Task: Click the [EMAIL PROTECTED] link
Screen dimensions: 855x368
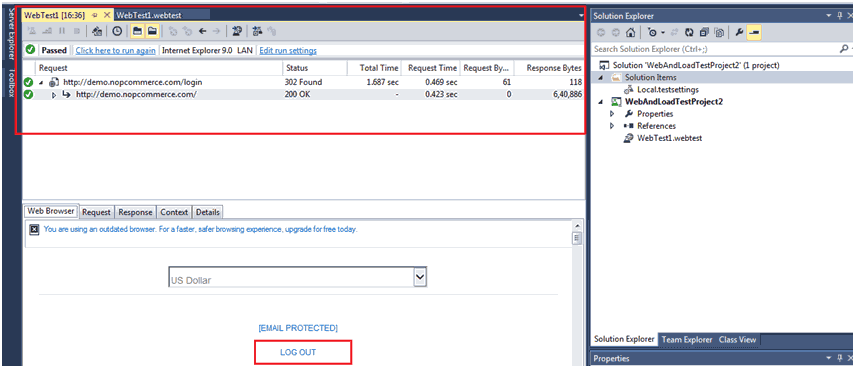Action: (x=298, y=328)
